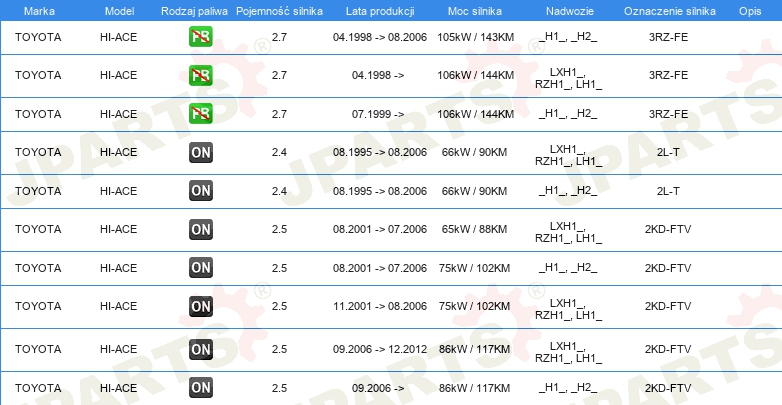Image resolution: width=782 pixels, height=405 pixels.
Task: Select the 2KD-FTV engine code in the 11.2001 row
Action: click(x=668, y=306)
